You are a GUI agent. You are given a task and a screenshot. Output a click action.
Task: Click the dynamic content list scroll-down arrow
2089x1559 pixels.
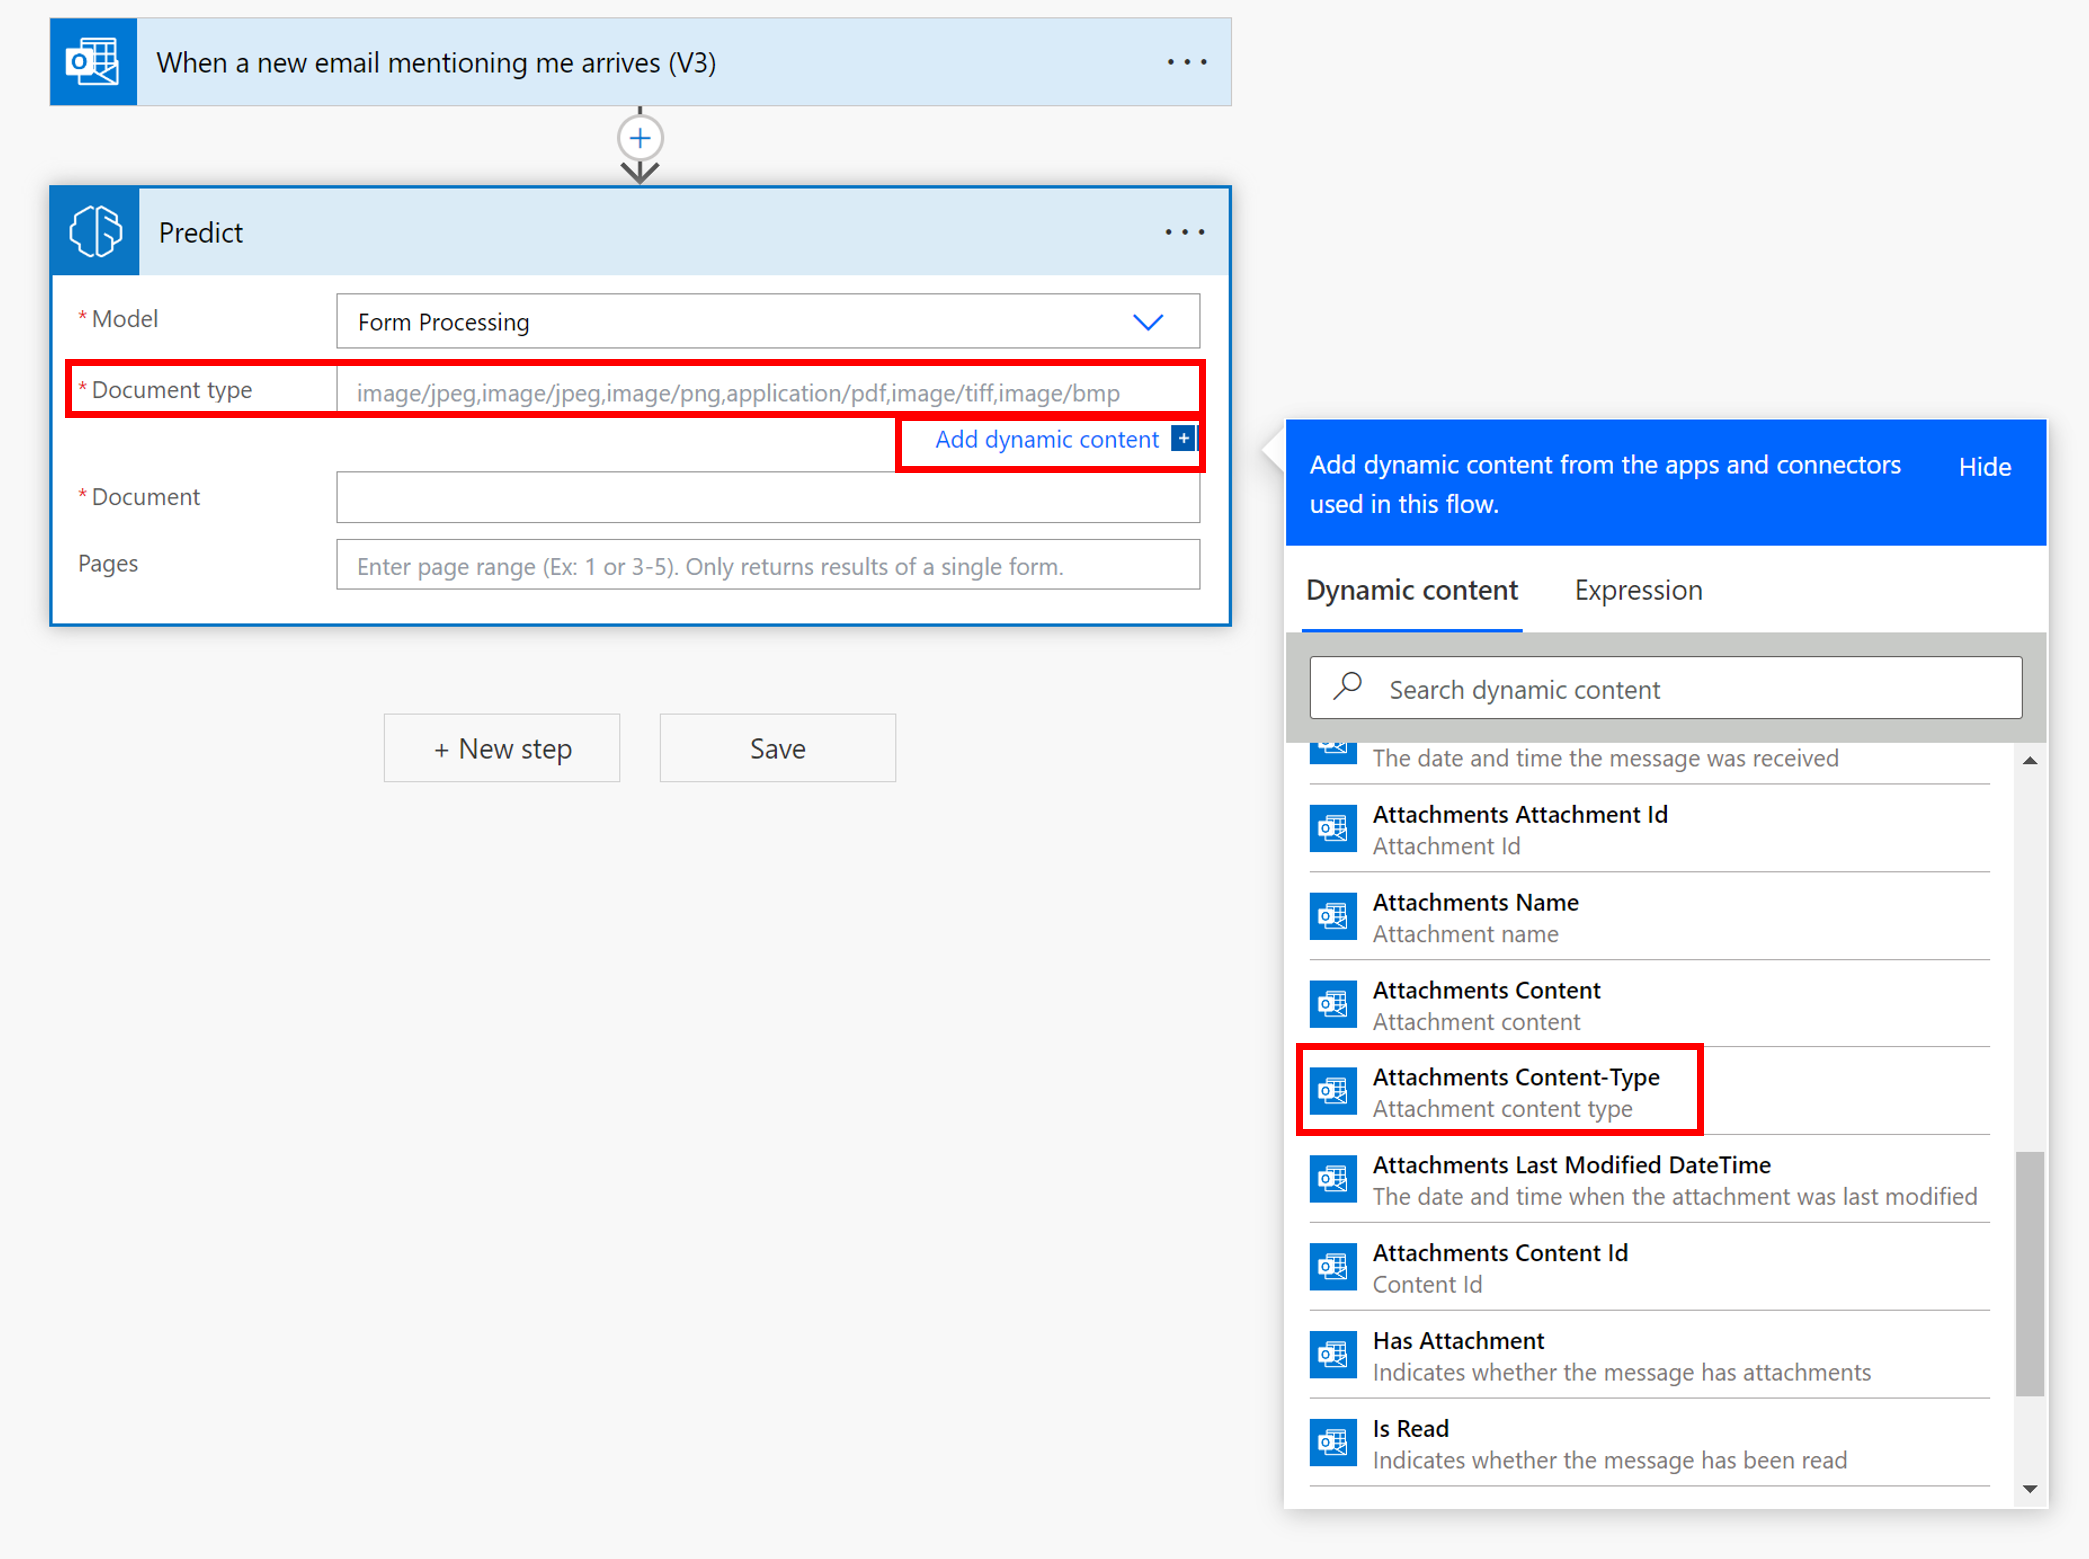click(2030, 1489)
